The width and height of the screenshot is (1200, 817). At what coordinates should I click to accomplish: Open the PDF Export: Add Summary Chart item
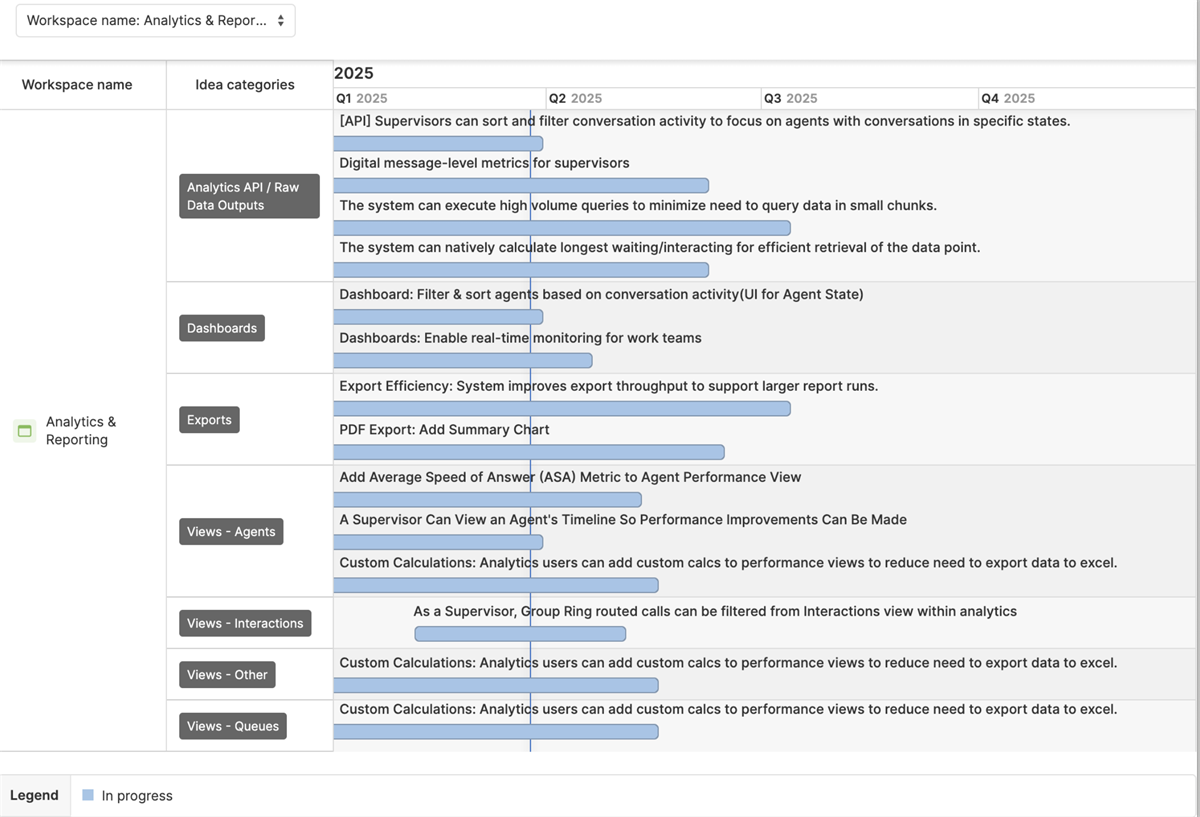(444, 430)
